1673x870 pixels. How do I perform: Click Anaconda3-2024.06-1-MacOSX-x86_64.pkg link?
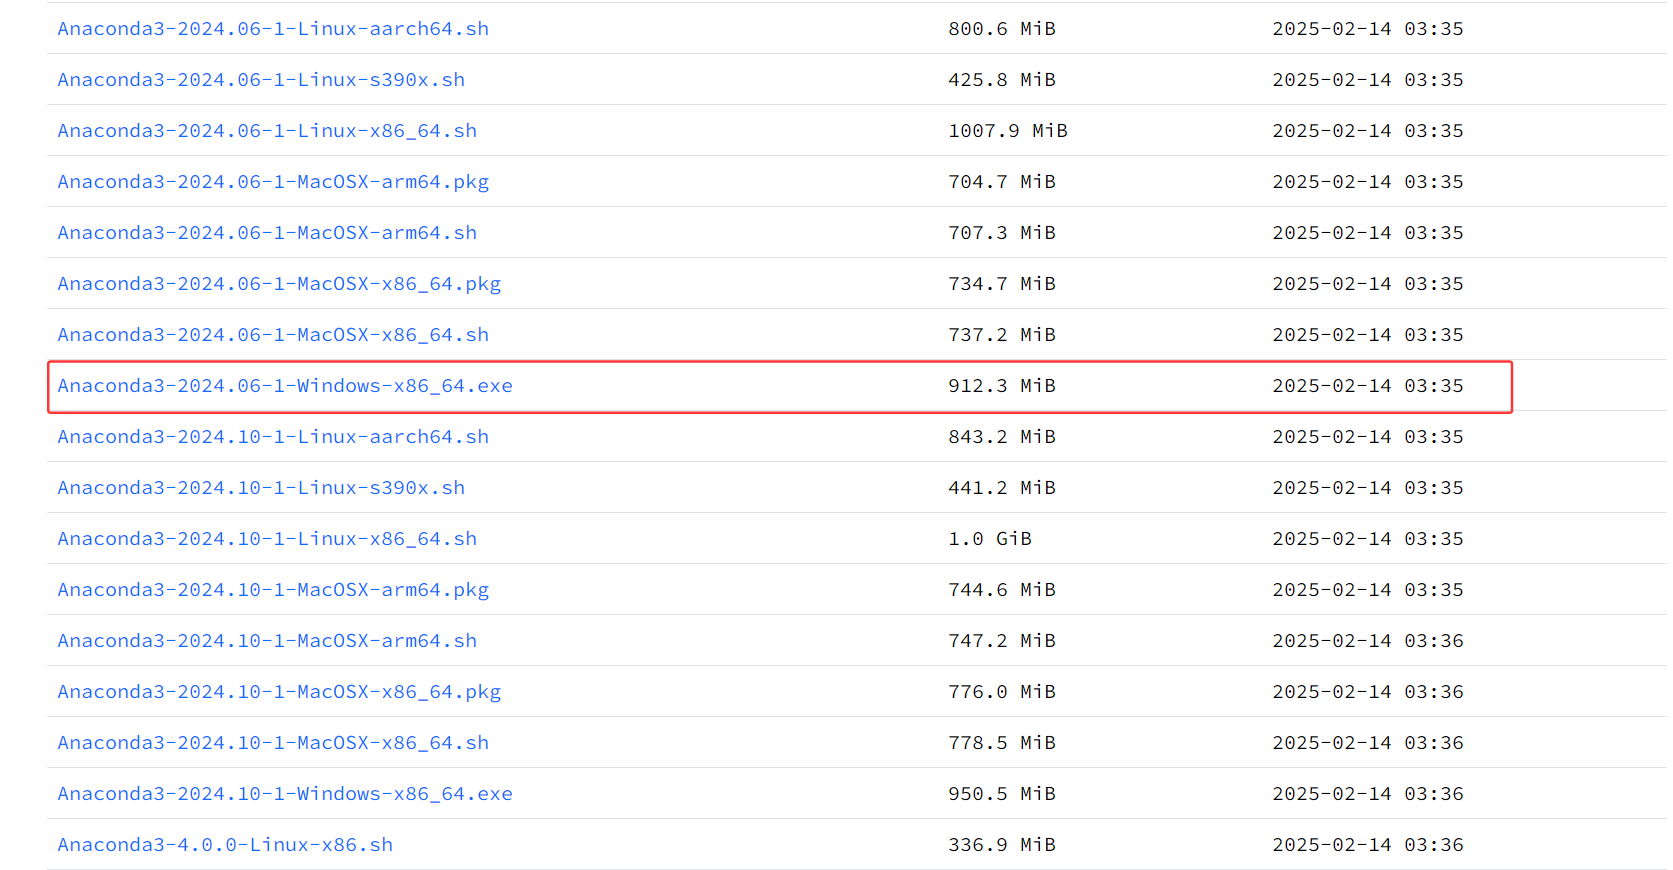pyautogui.click(x=279, y=284)
